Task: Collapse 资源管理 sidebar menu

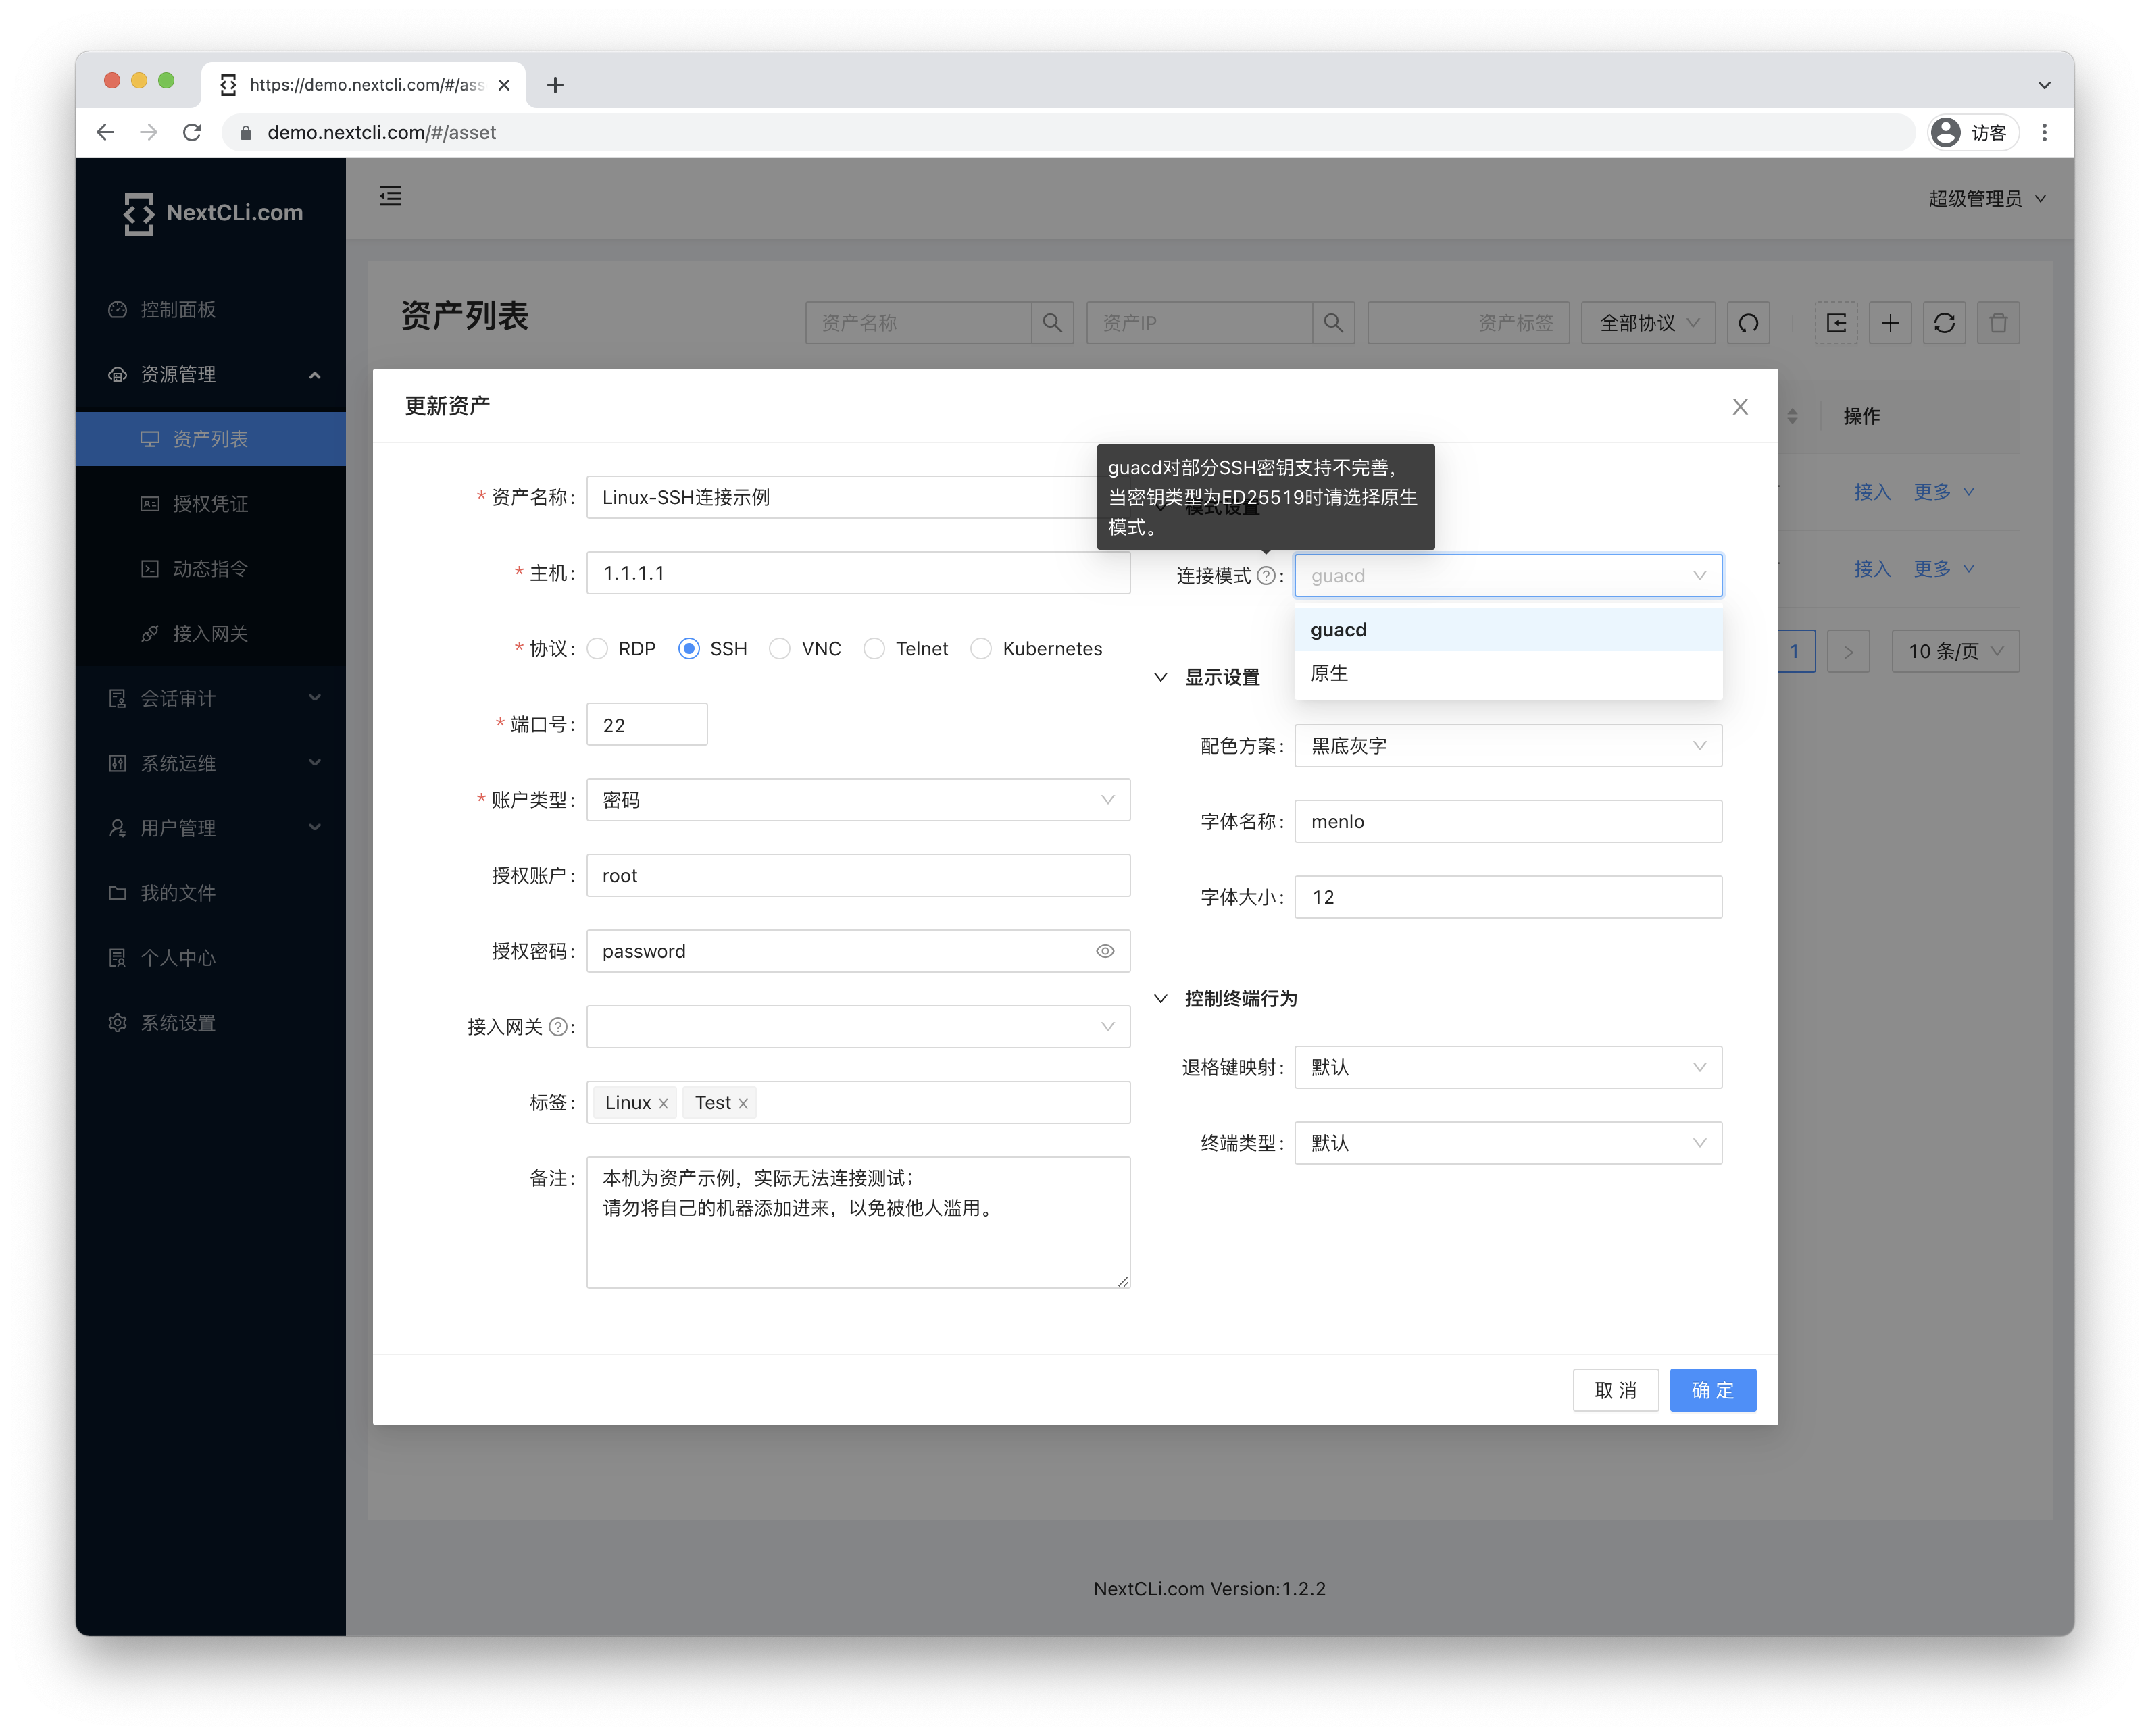Action: pyautogui.click(x=211, y=374)
